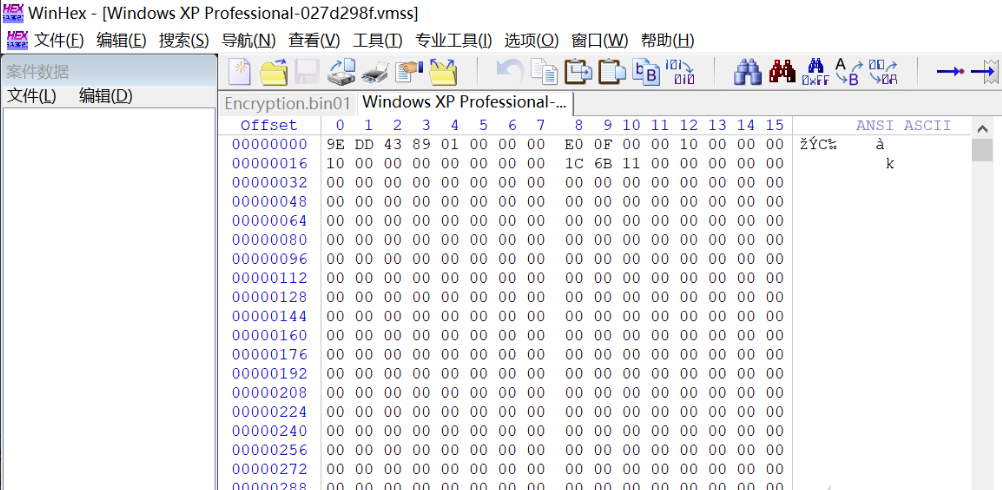
Task: Select hex byte DD in first row
Action: [364, 144]
